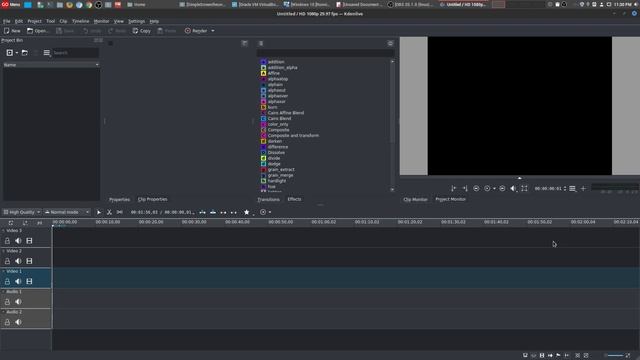This screenshot has height=360, width=640.
Task: Lock the Video 3 track
Action: (x=7, y=241)
